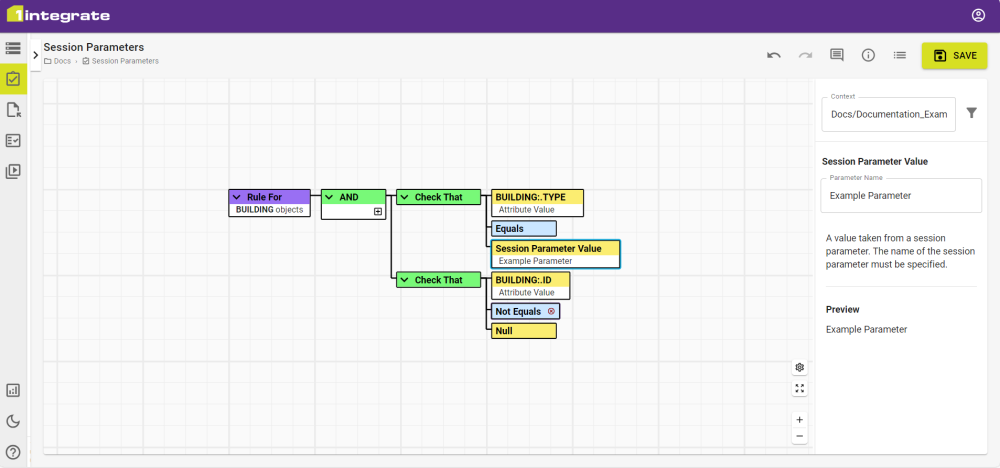The width and height of the screenshot is (1000, 468).
Task: Open the user account icon
Action: [x=978, y=15]
